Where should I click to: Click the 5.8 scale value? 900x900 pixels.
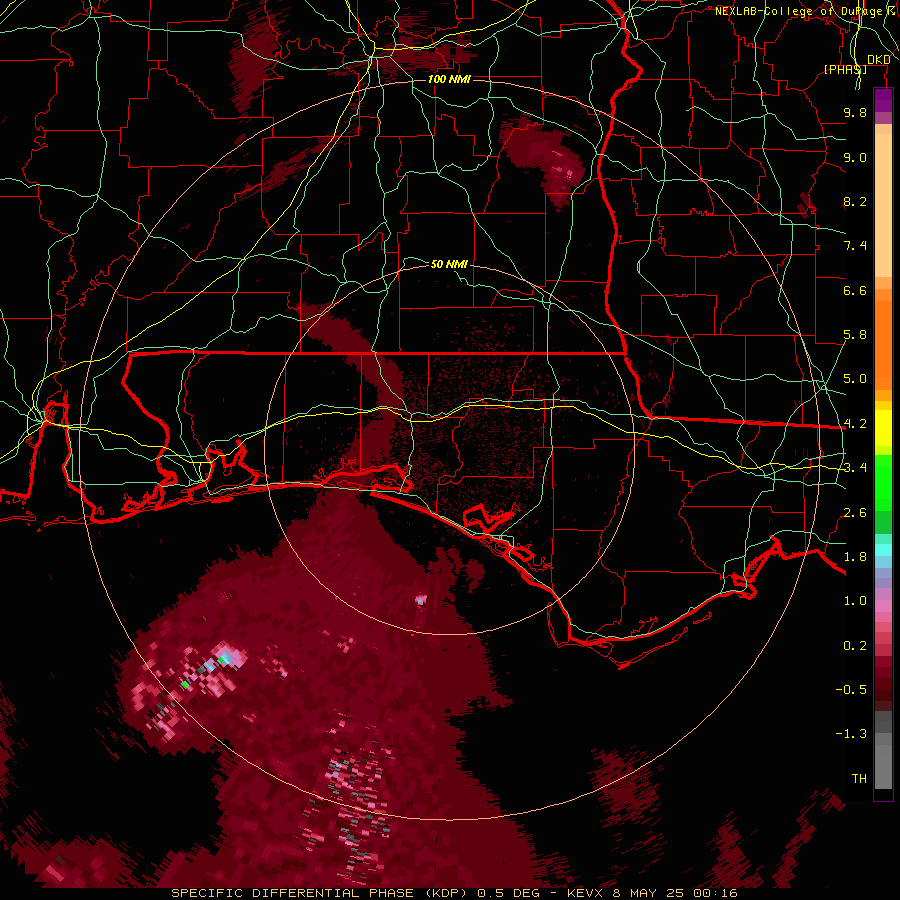point(855,335)
